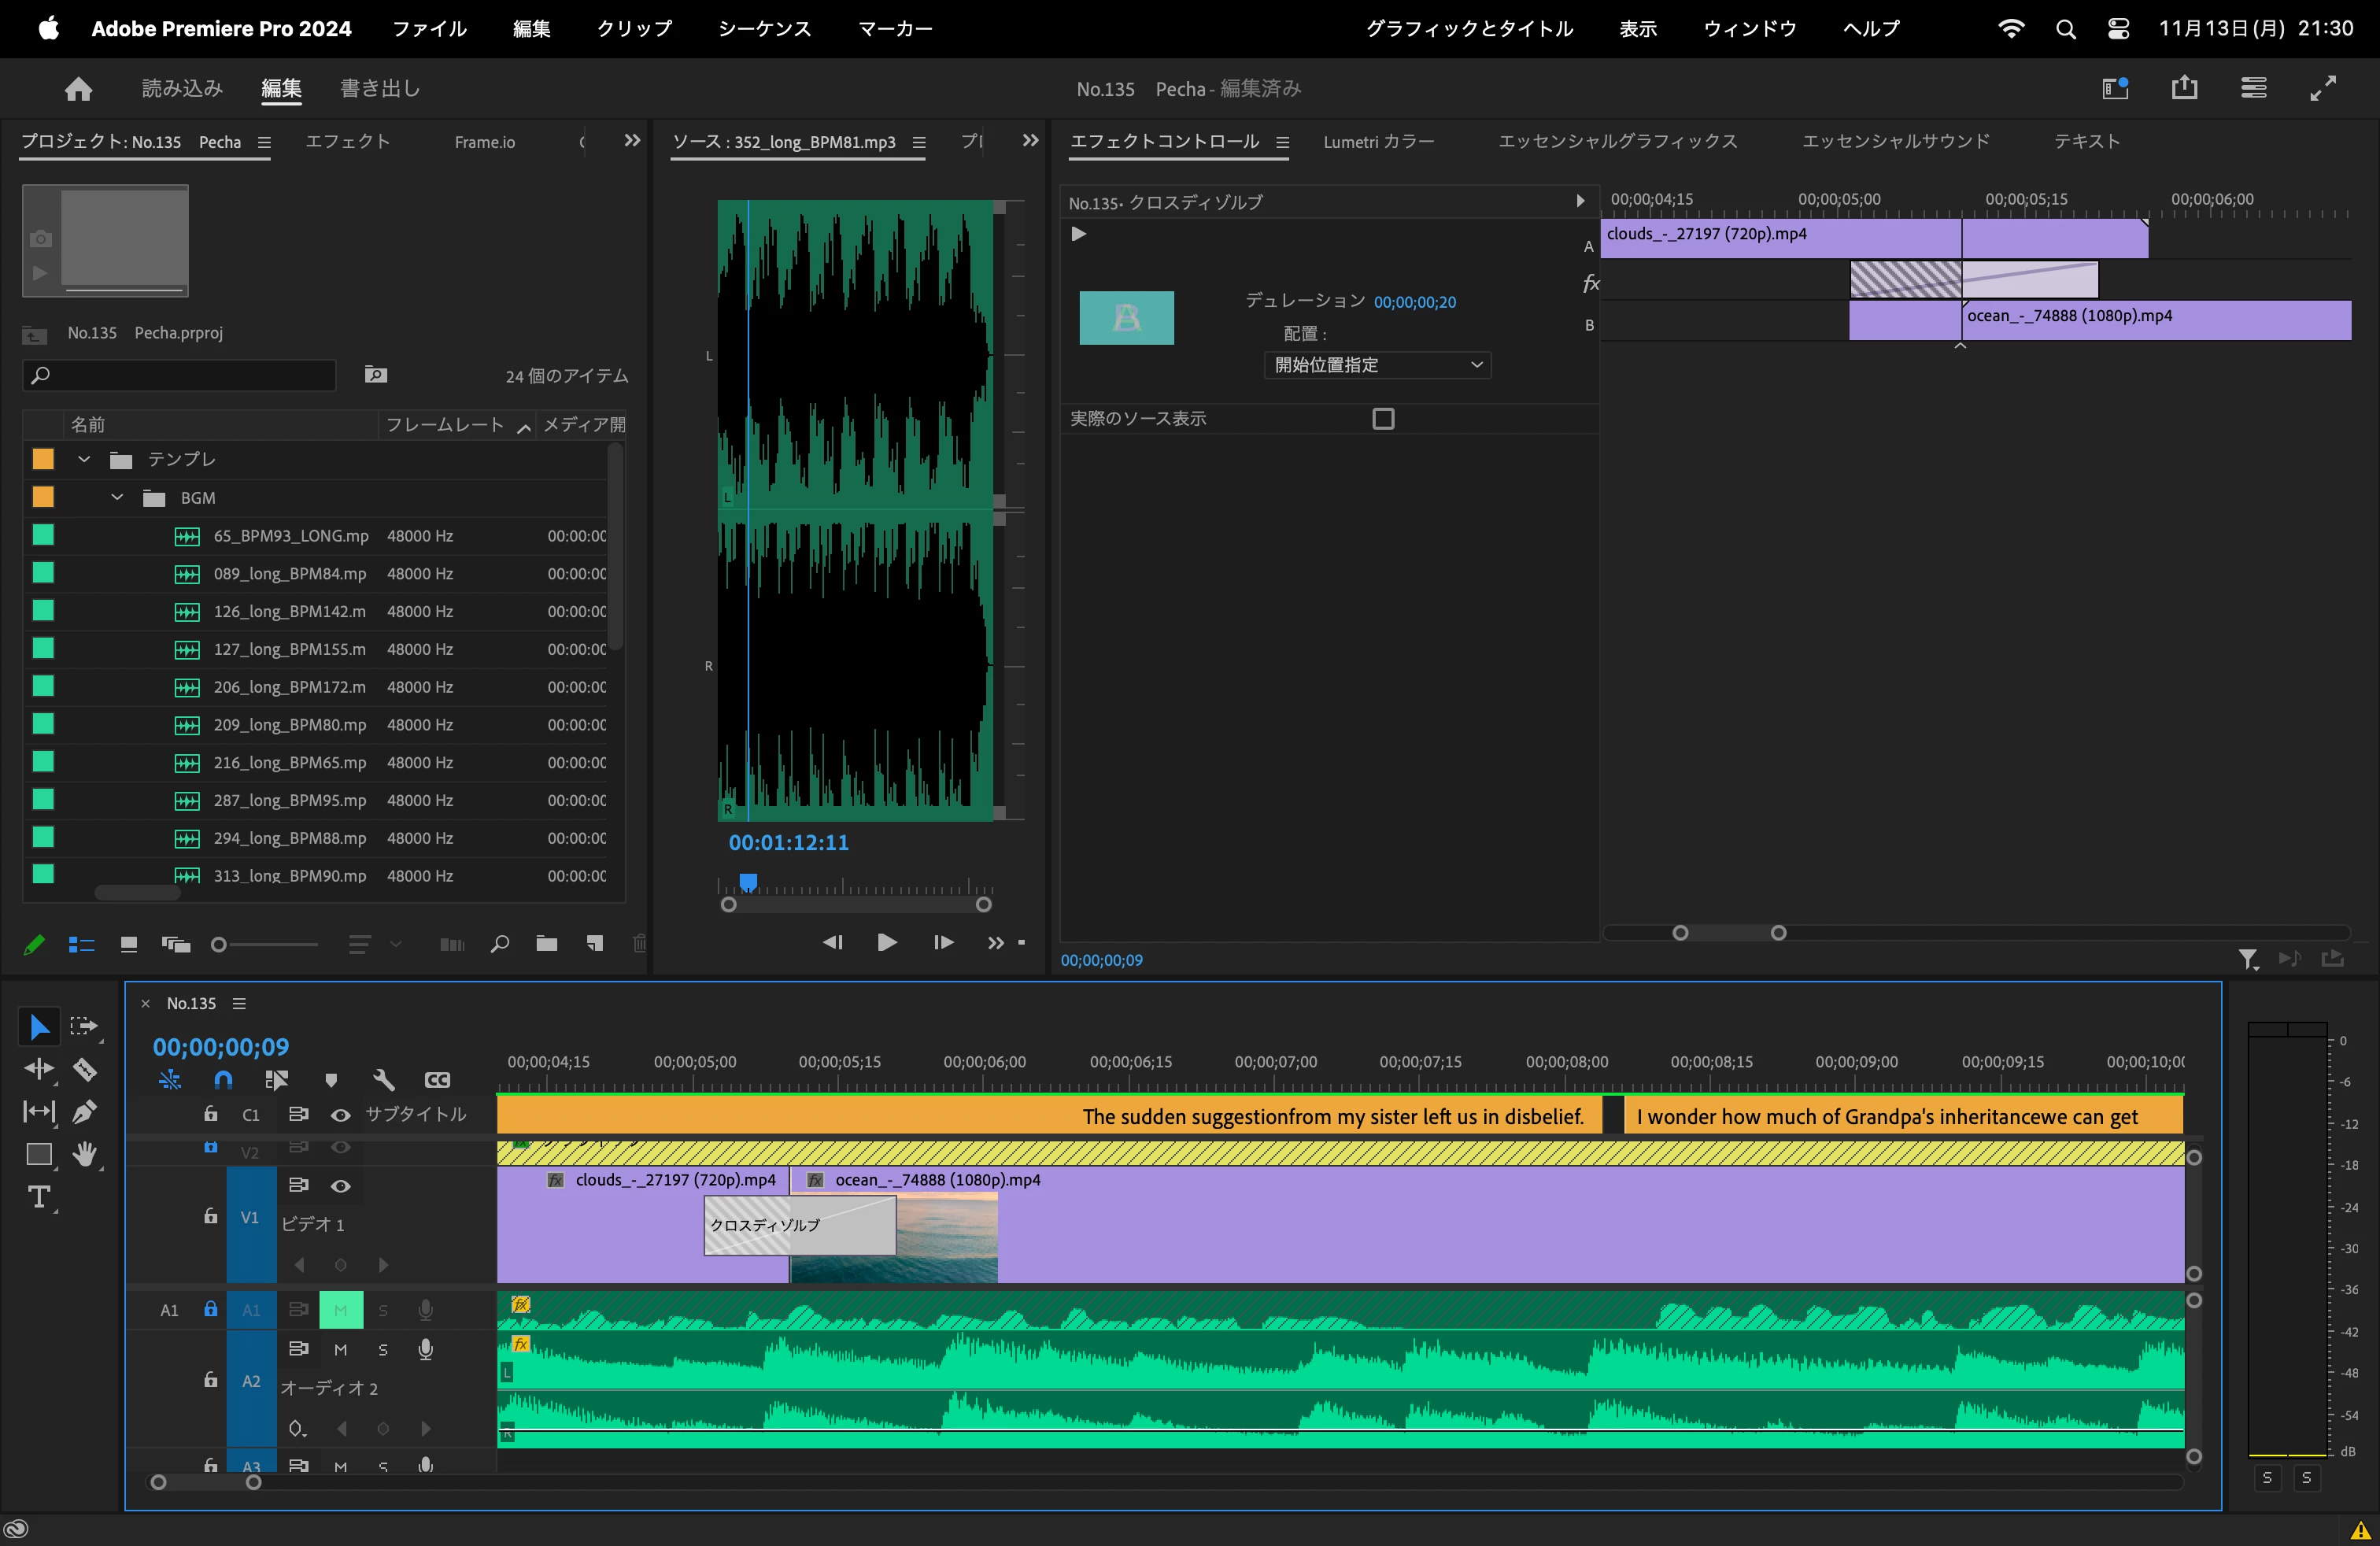The width and height of the screenshot is (2380, 1546).
Task: Select the Razor tool
Action: (x=85, y=1069)
